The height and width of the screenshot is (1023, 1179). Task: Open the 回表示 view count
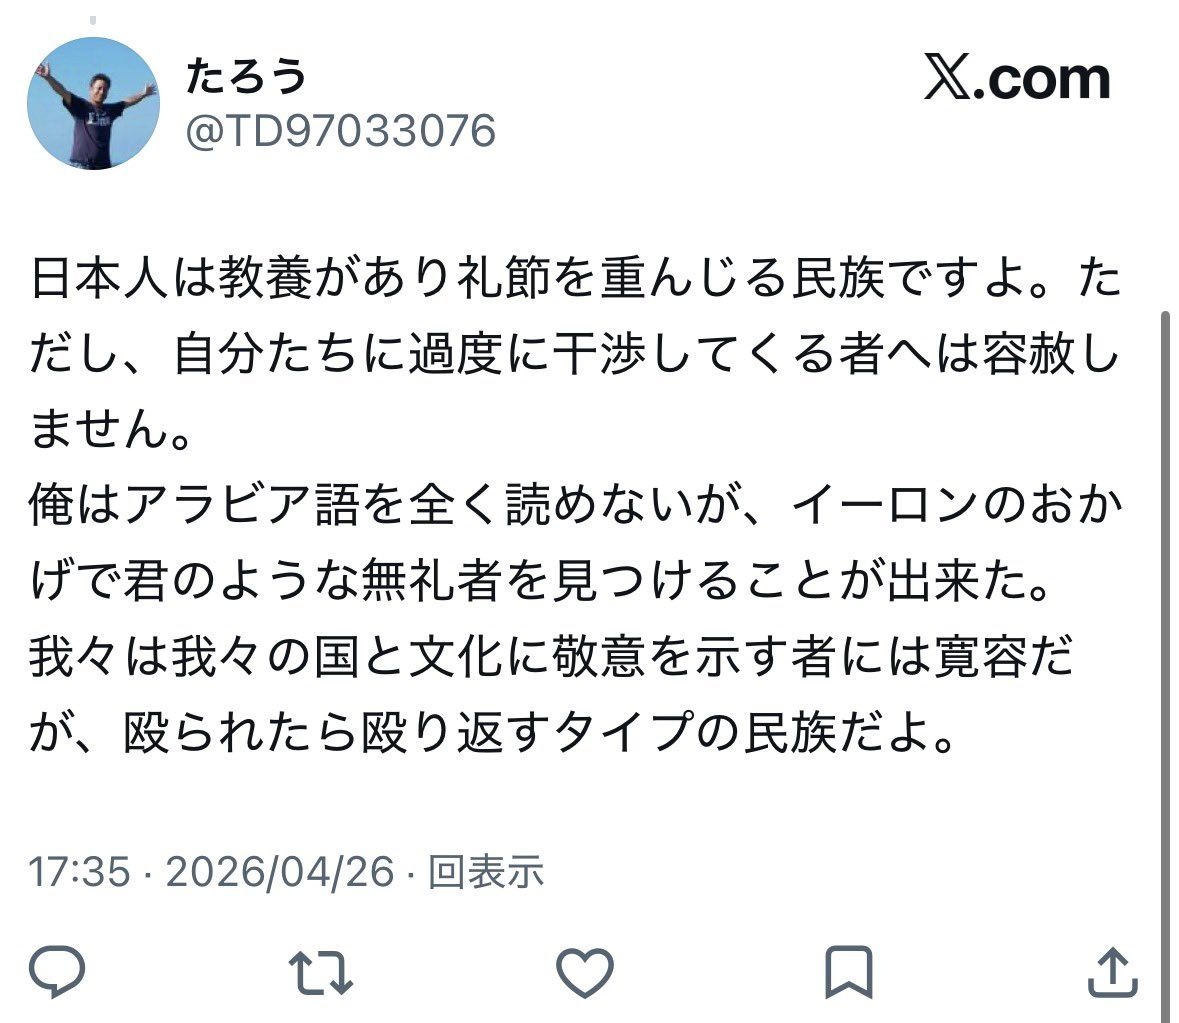click(x=486, y=872)
